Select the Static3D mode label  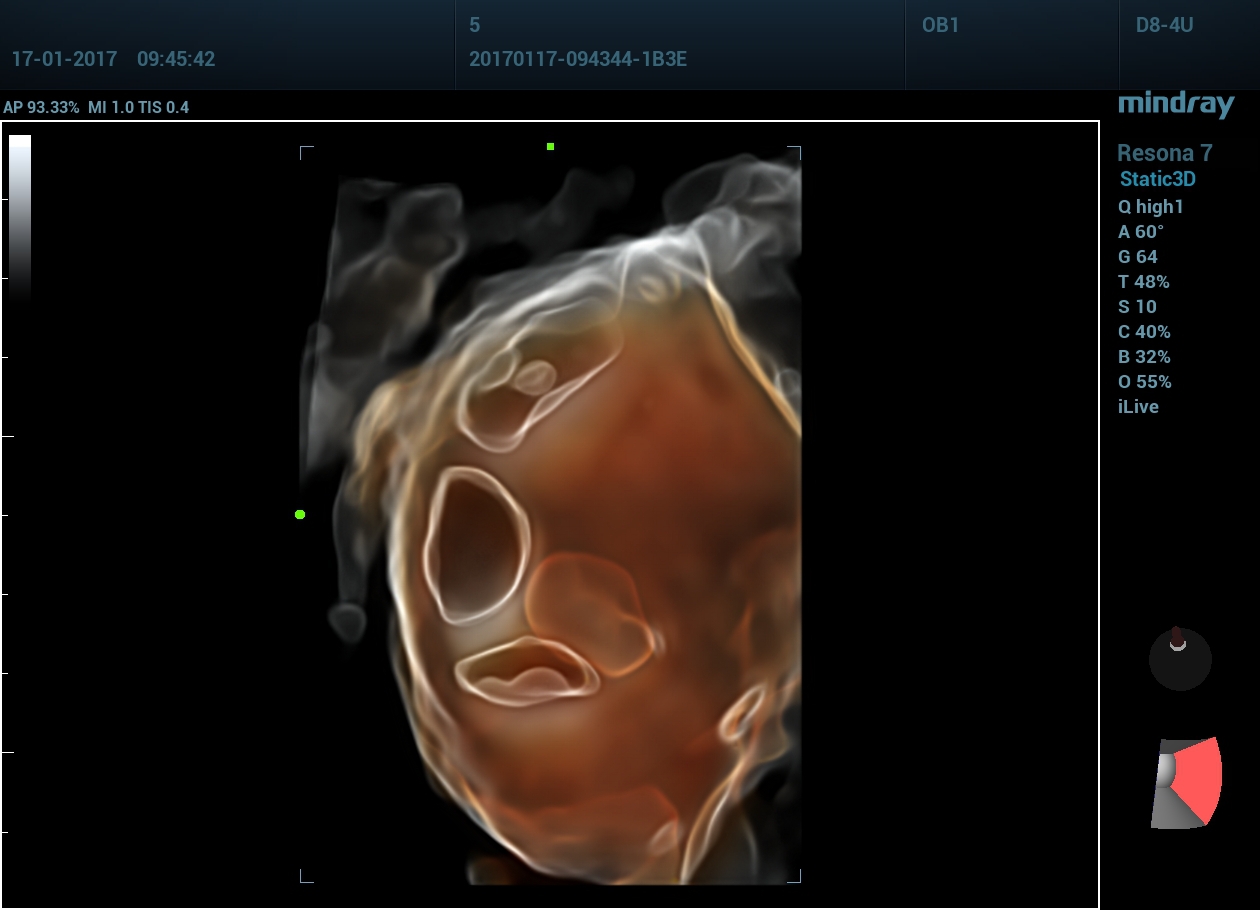1157,180
